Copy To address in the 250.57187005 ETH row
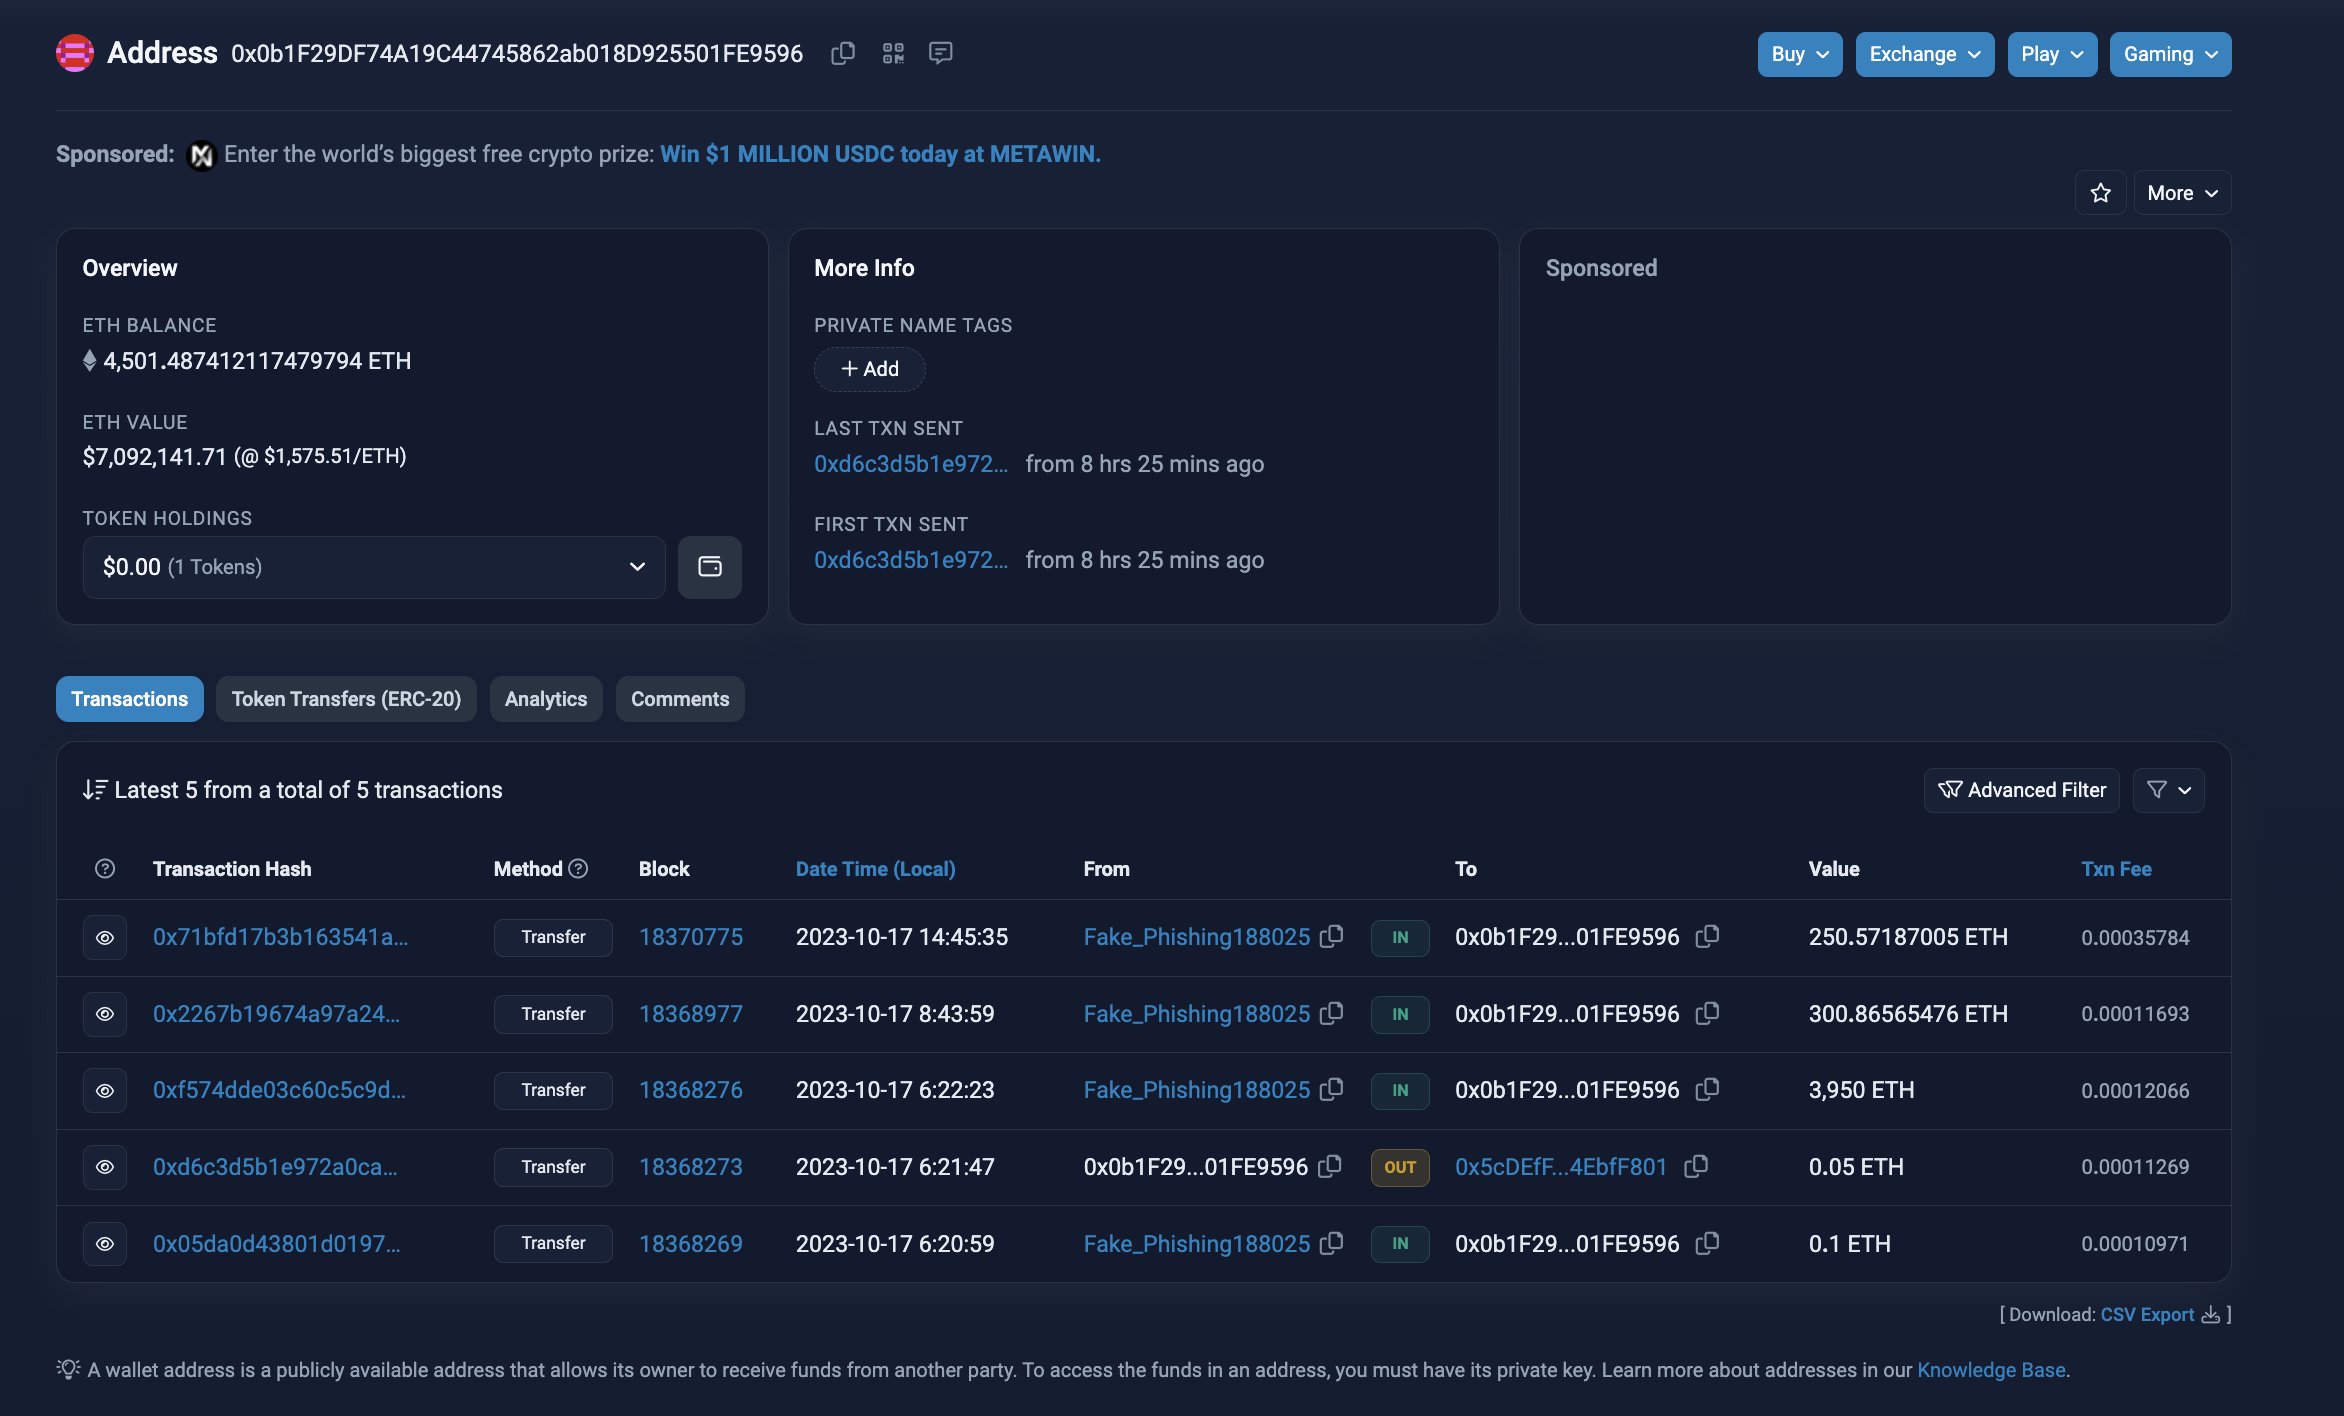The height and width of the screenshot is (1416, 2344). coord(1707,937)
